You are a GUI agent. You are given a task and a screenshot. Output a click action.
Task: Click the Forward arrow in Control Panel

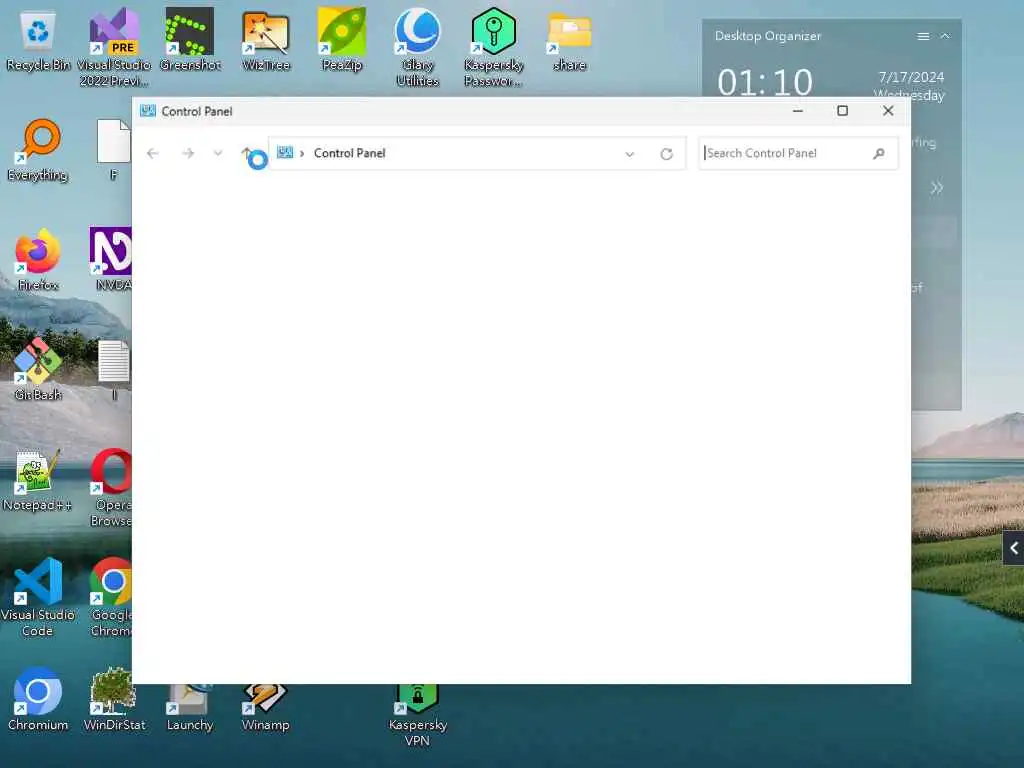pyautogui.click(x=188, y=153)
